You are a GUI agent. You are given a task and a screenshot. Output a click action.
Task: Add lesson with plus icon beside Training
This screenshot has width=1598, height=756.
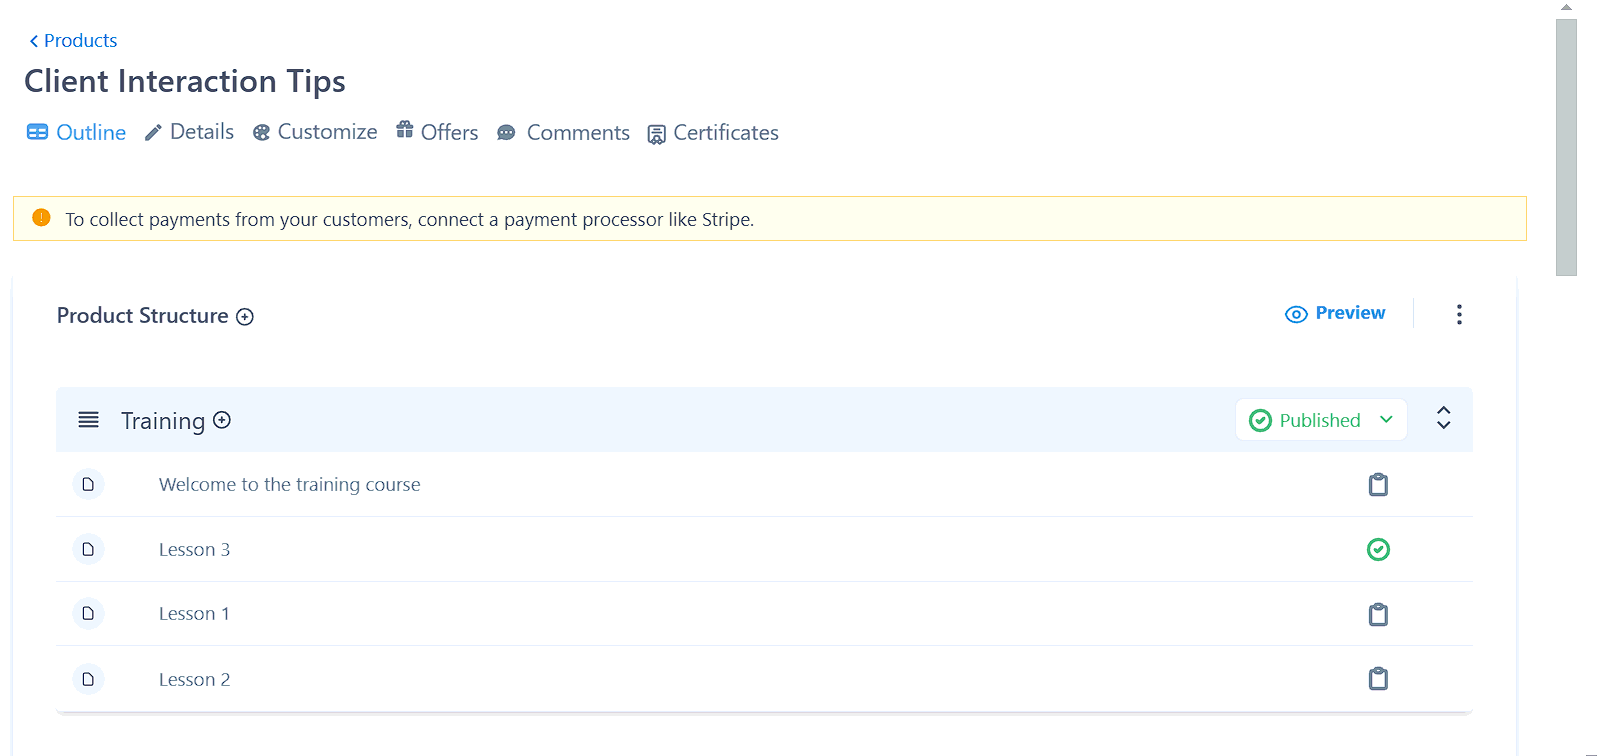(222, 420)
